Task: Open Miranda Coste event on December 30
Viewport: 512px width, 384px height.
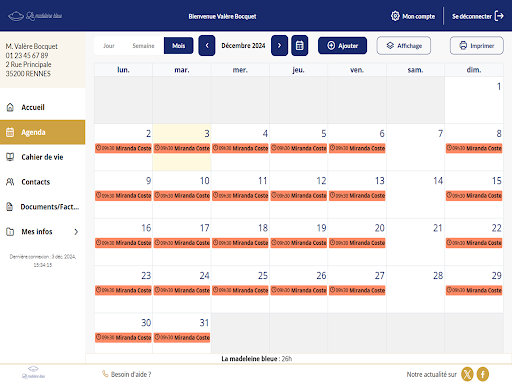Action: pos(123,338)
